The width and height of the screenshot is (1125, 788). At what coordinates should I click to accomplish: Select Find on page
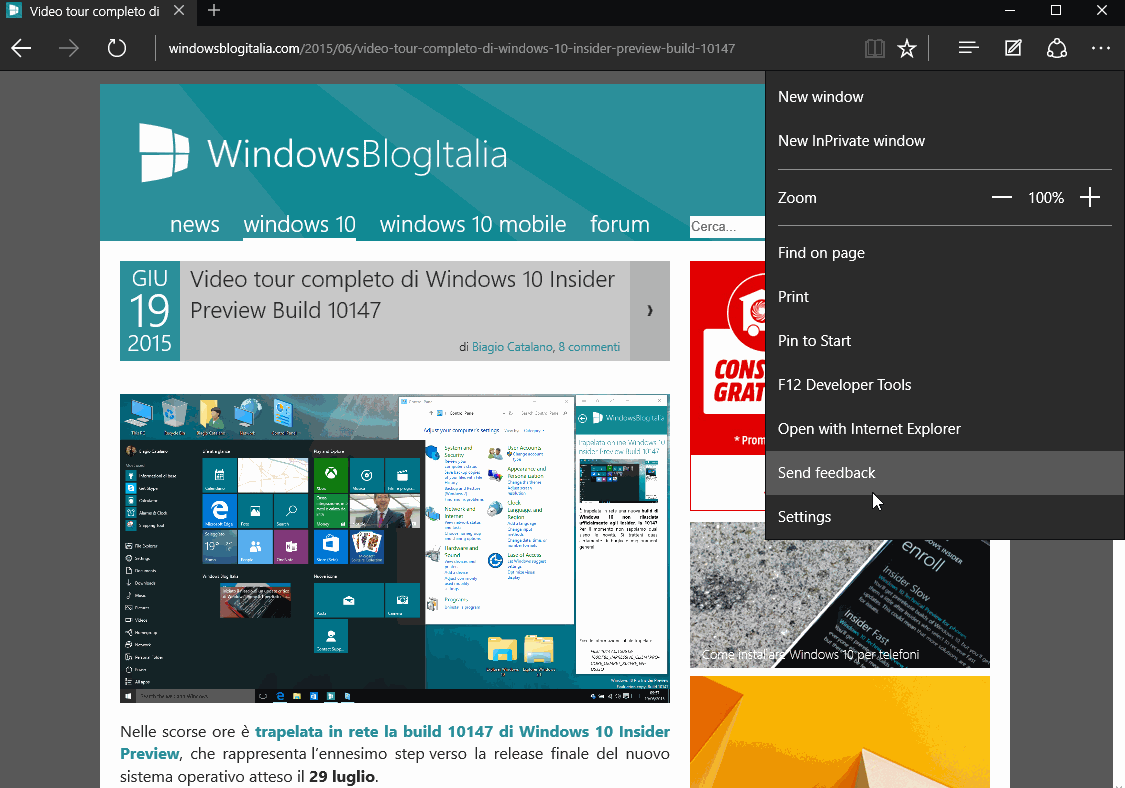944,253
